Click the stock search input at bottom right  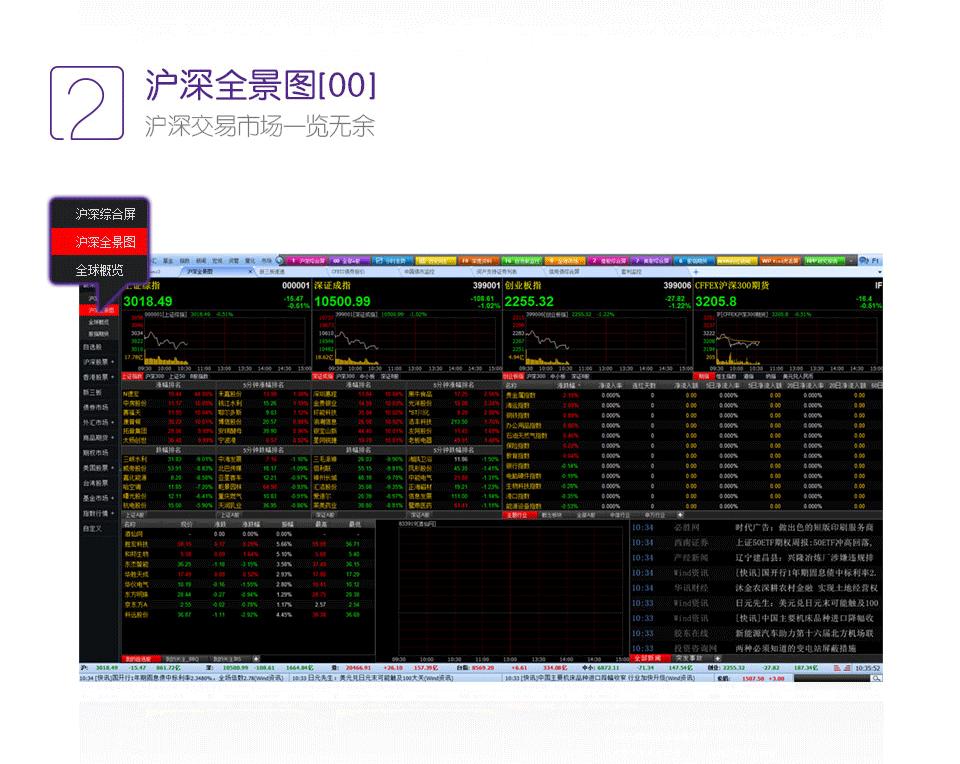click(832, 678)
